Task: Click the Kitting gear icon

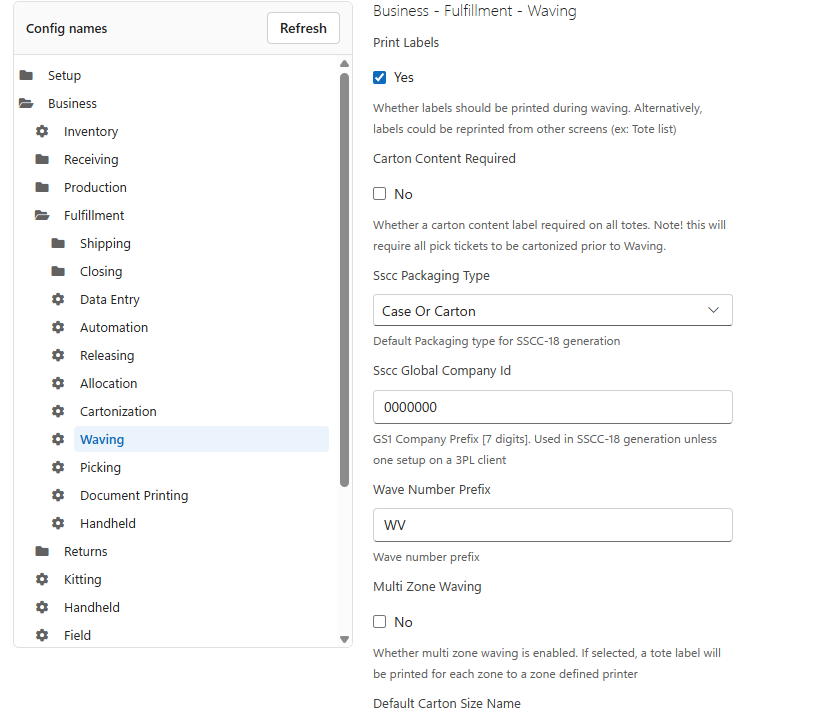Action: (x=42, y=580)
